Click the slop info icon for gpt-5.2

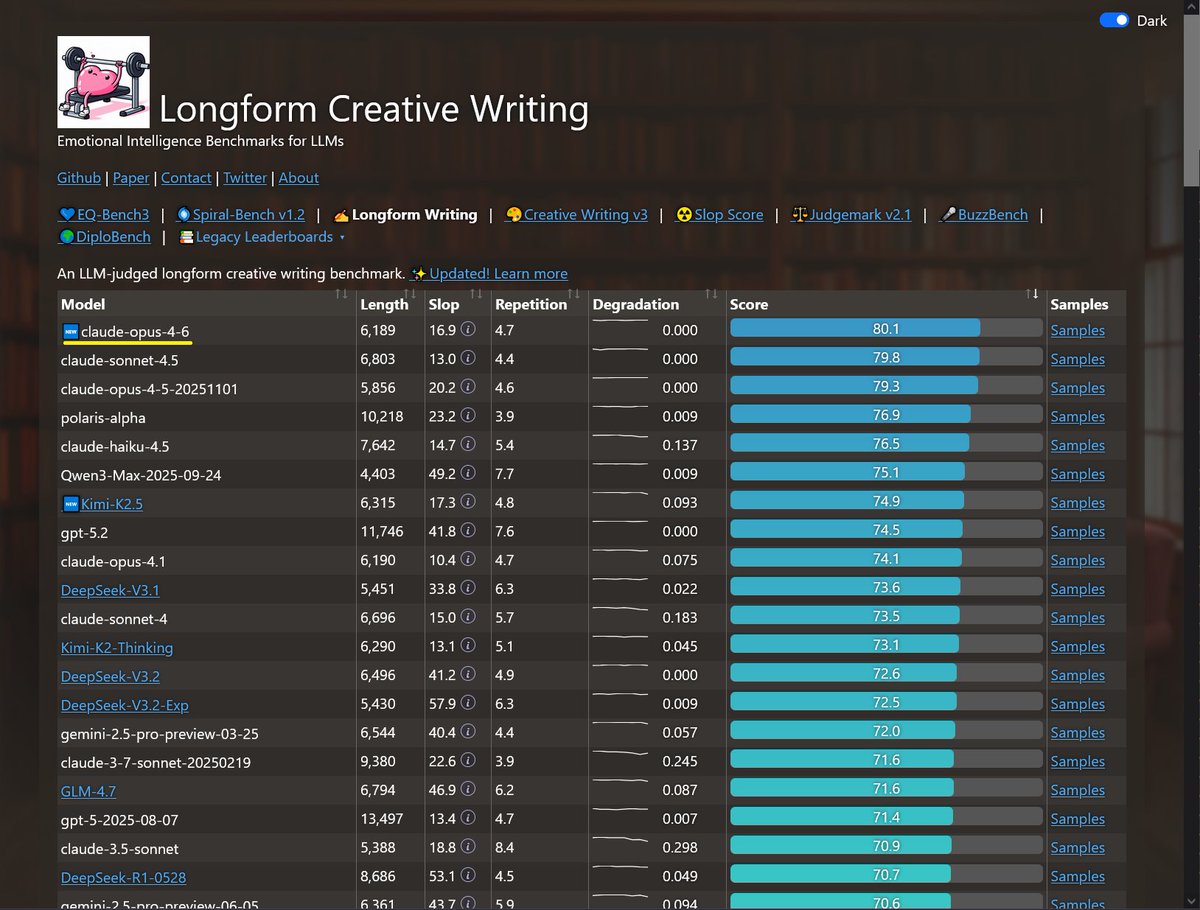pyautogui.click(x=468, y=532)
